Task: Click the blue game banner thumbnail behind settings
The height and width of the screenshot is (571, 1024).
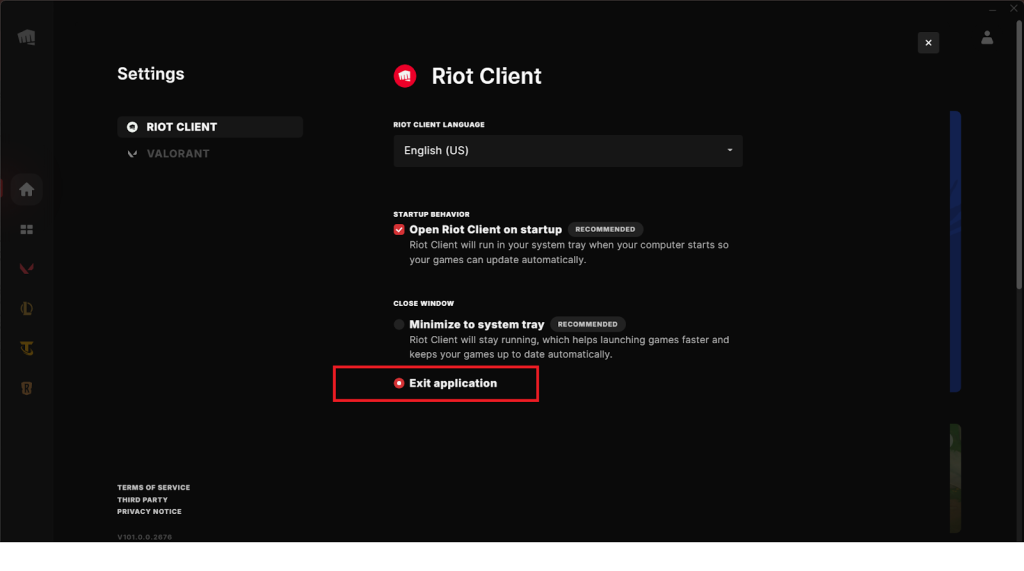Action: tap(955, 252)
